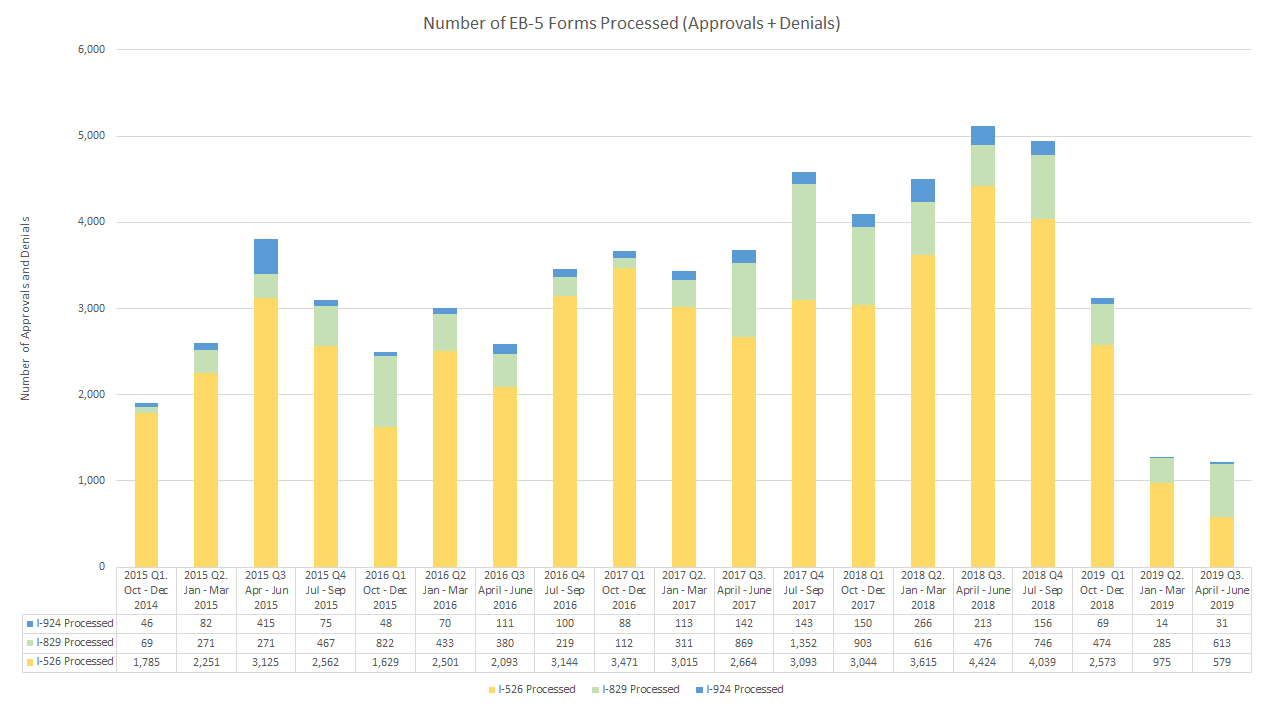Viewport: 1267px width, 709px height.
Task: Select the yellow I-526 bar for 2015 Q1
Action: click(x=146, y=490)
